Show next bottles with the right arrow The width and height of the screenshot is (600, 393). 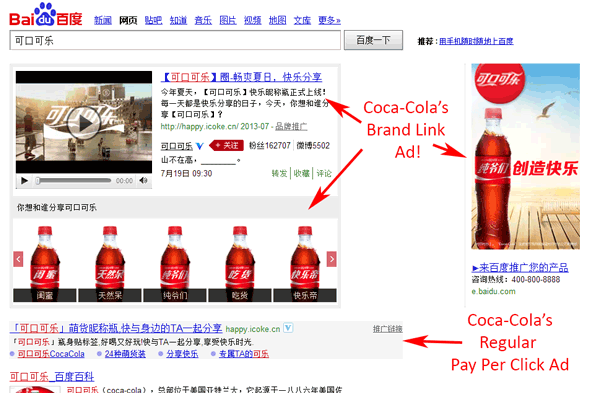point(331,259)
